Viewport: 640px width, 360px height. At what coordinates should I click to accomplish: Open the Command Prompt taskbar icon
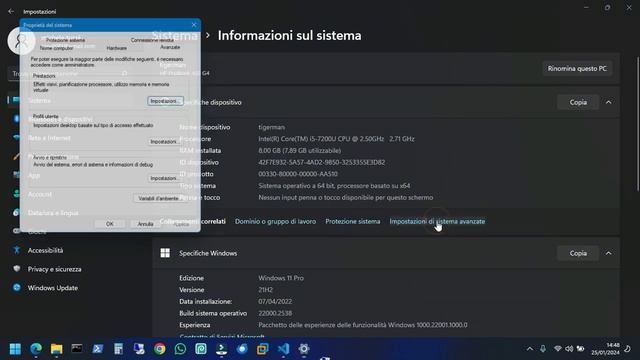point(77,349)
